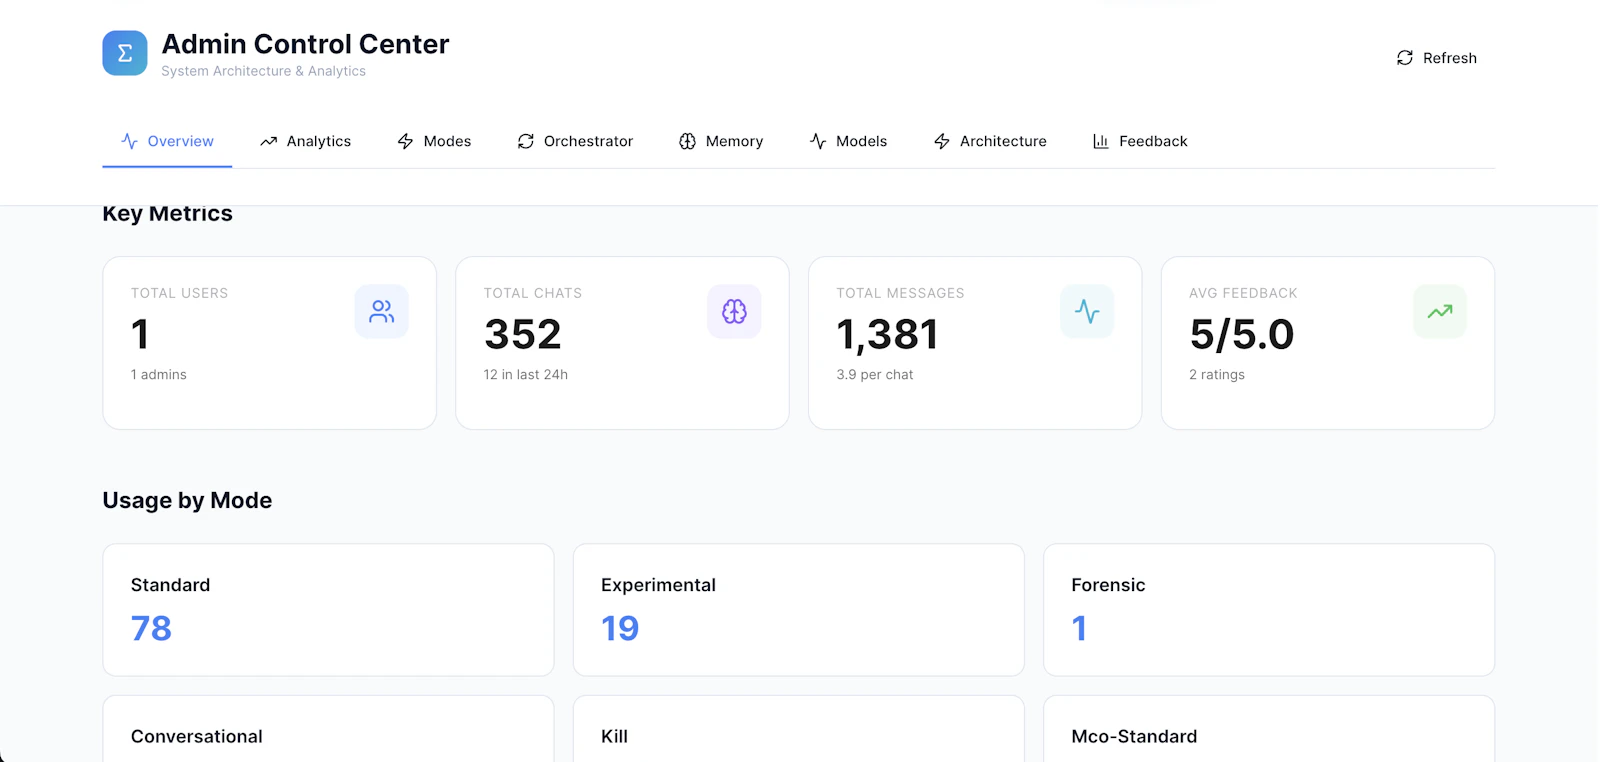Click the "12 in last 24h" text
The image size is (1600, 762).
pyautogui.click(x=526, y=374)
